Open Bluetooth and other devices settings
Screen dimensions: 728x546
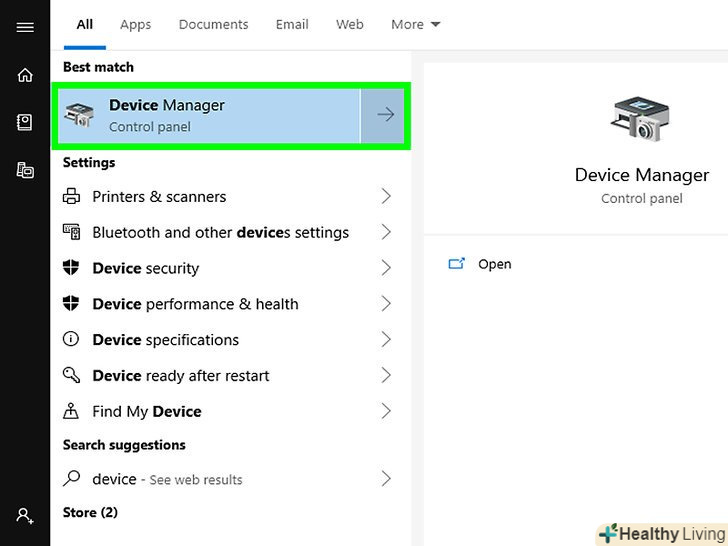coord(231,232)
